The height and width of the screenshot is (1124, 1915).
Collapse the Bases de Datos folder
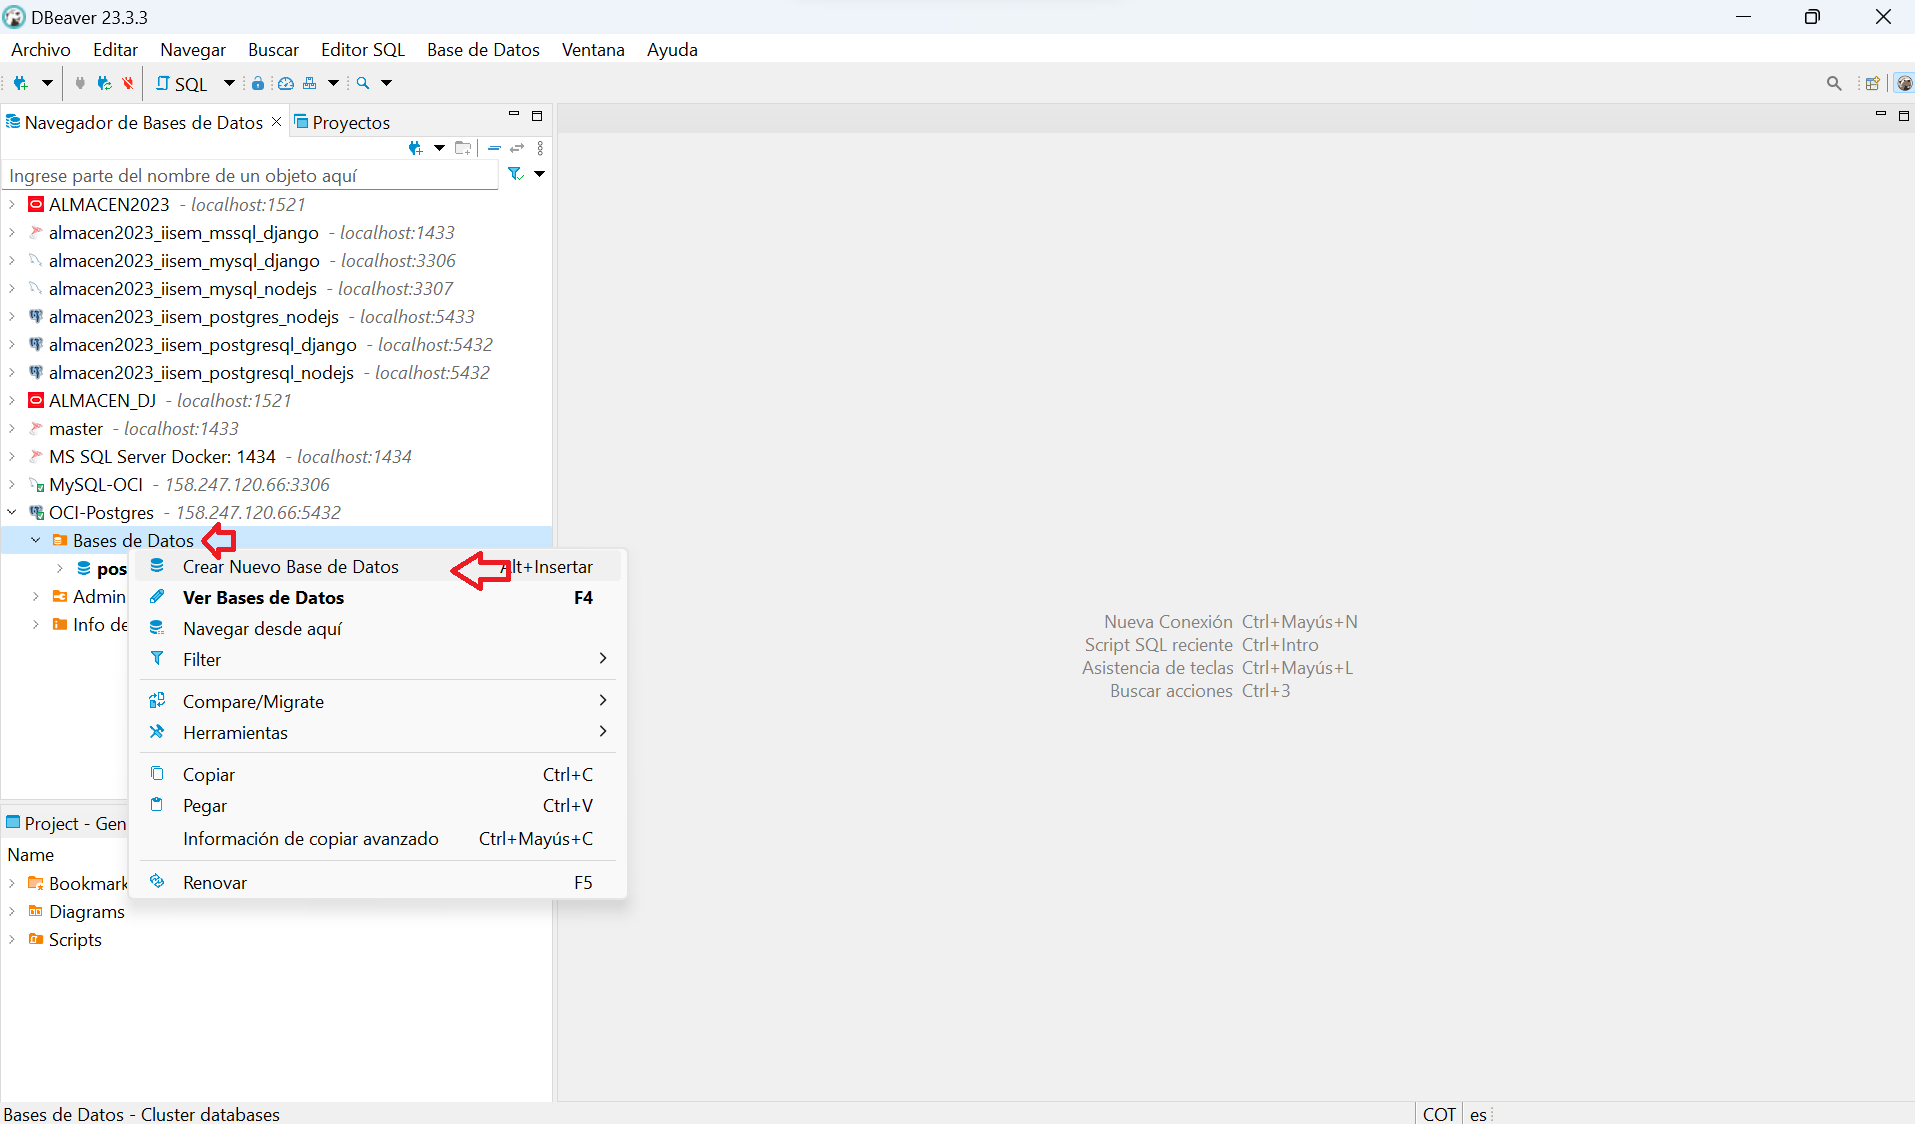[x=36, y=540]
